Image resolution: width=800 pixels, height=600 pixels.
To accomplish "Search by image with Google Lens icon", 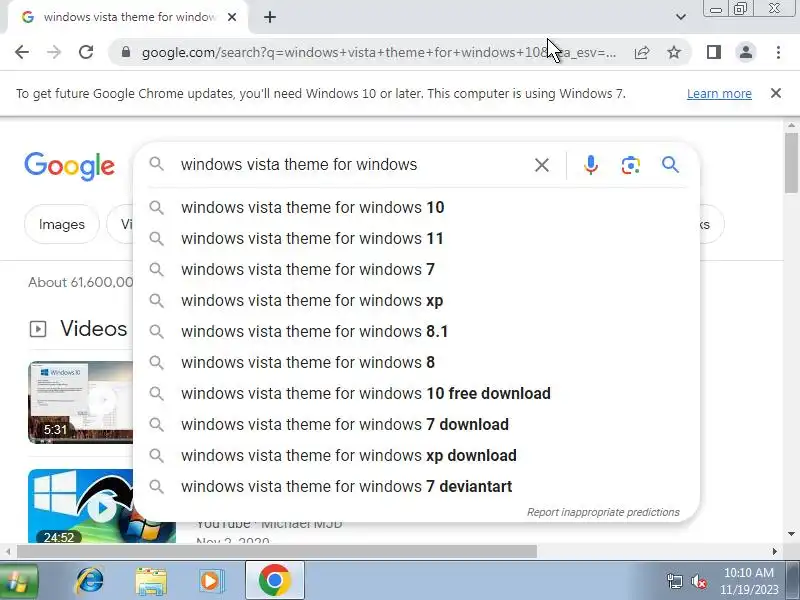I will point(631,165).
